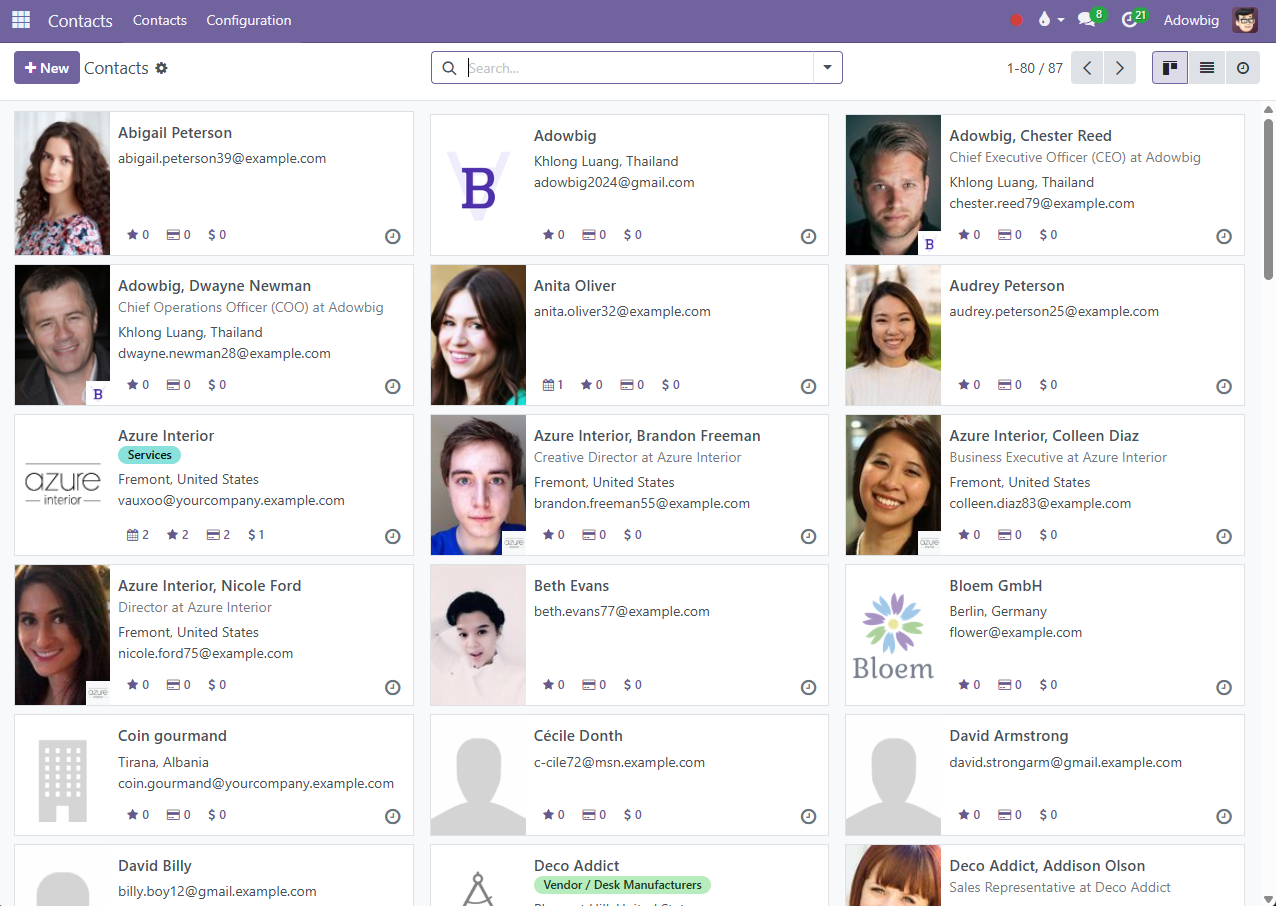Open the main apps grid menu
The width and height of the screenshot is (1276, 906).
(x=21, y=20)
